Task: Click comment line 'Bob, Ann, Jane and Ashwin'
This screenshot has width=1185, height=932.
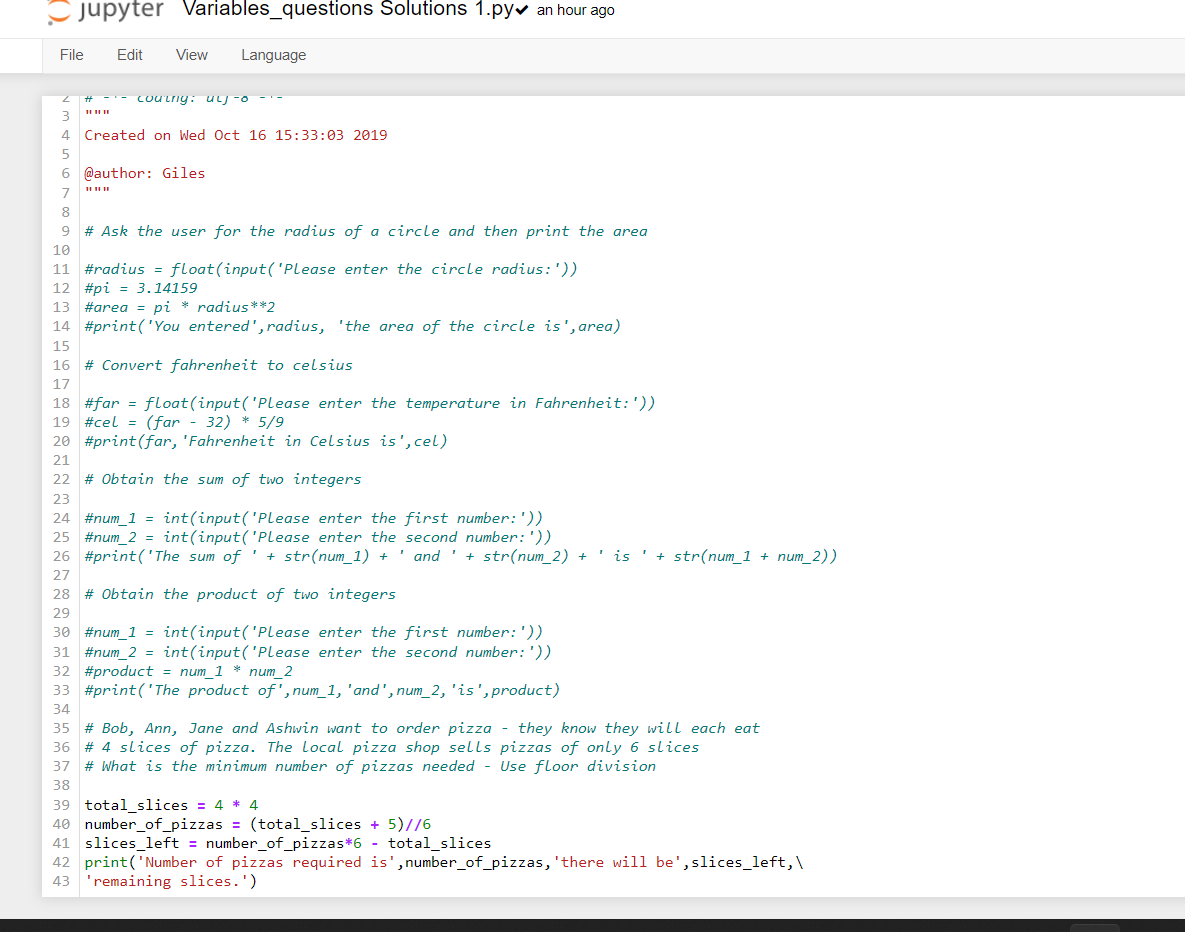Action: click(x=422, y=728)
